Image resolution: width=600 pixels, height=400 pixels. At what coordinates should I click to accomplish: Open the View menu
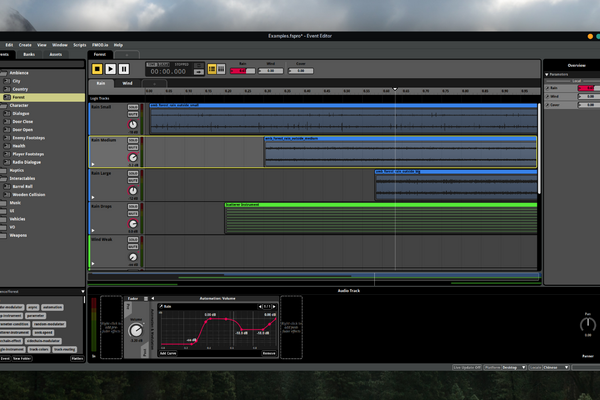(x=42, y=45)
